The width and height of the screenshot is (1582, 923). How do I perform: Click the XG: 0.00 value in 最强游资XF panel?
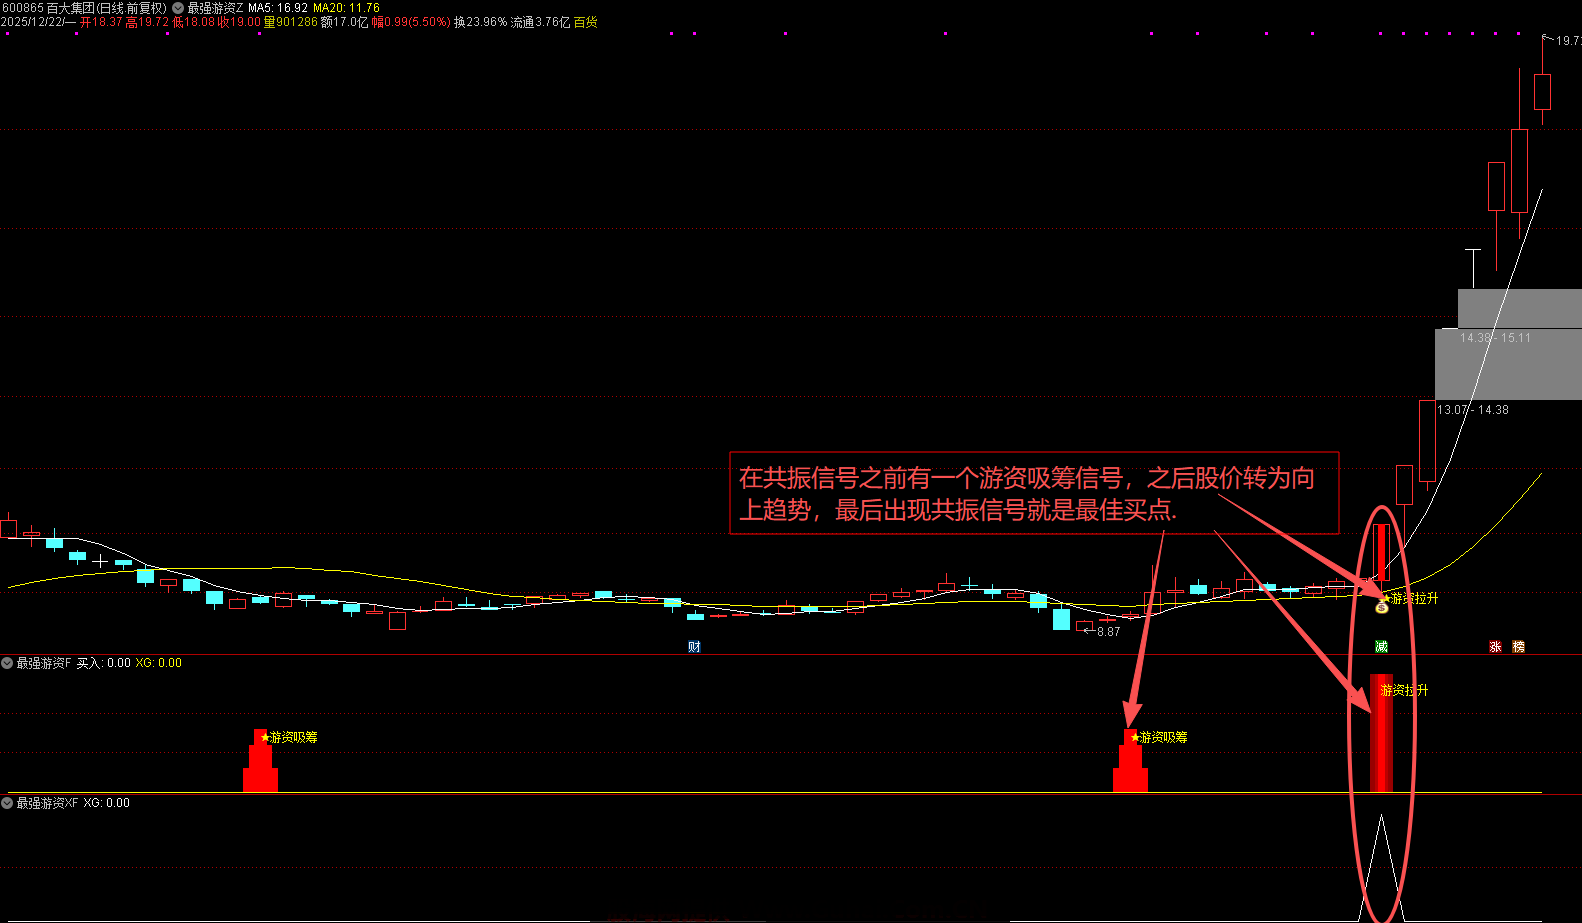106,803
